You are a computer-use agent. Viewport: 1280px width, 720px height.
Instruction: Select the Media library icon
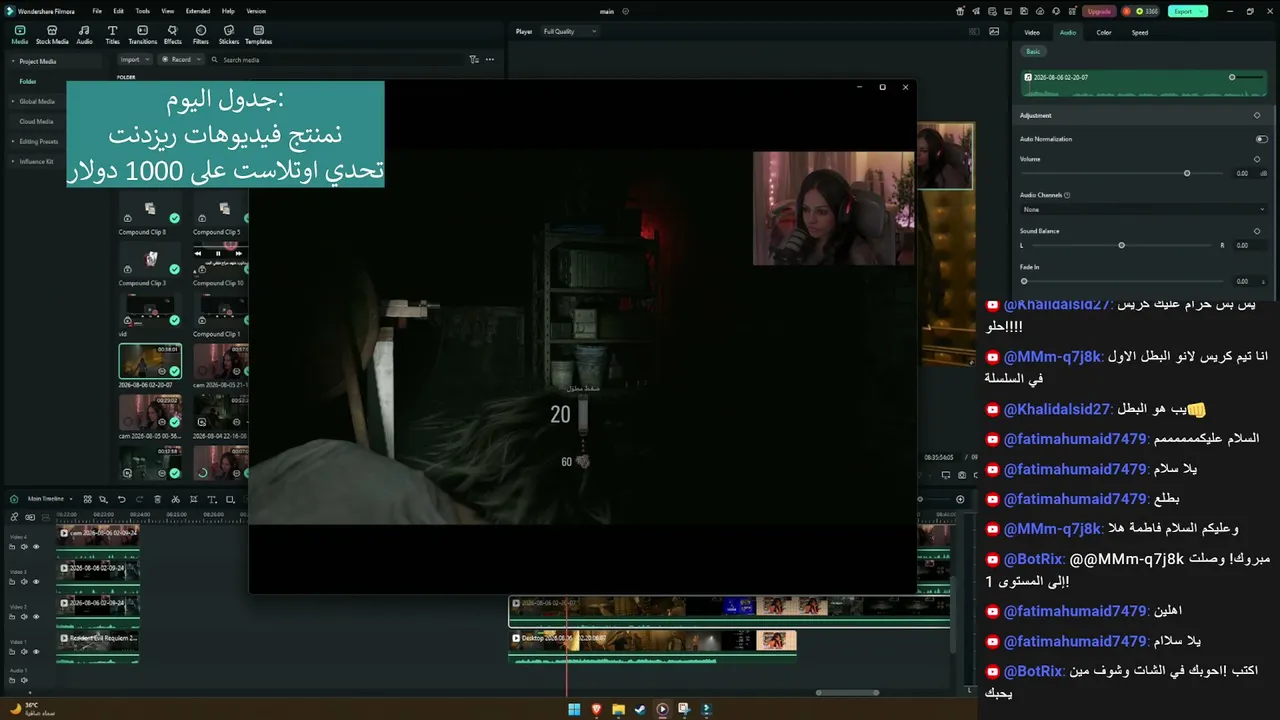[20, 35]
